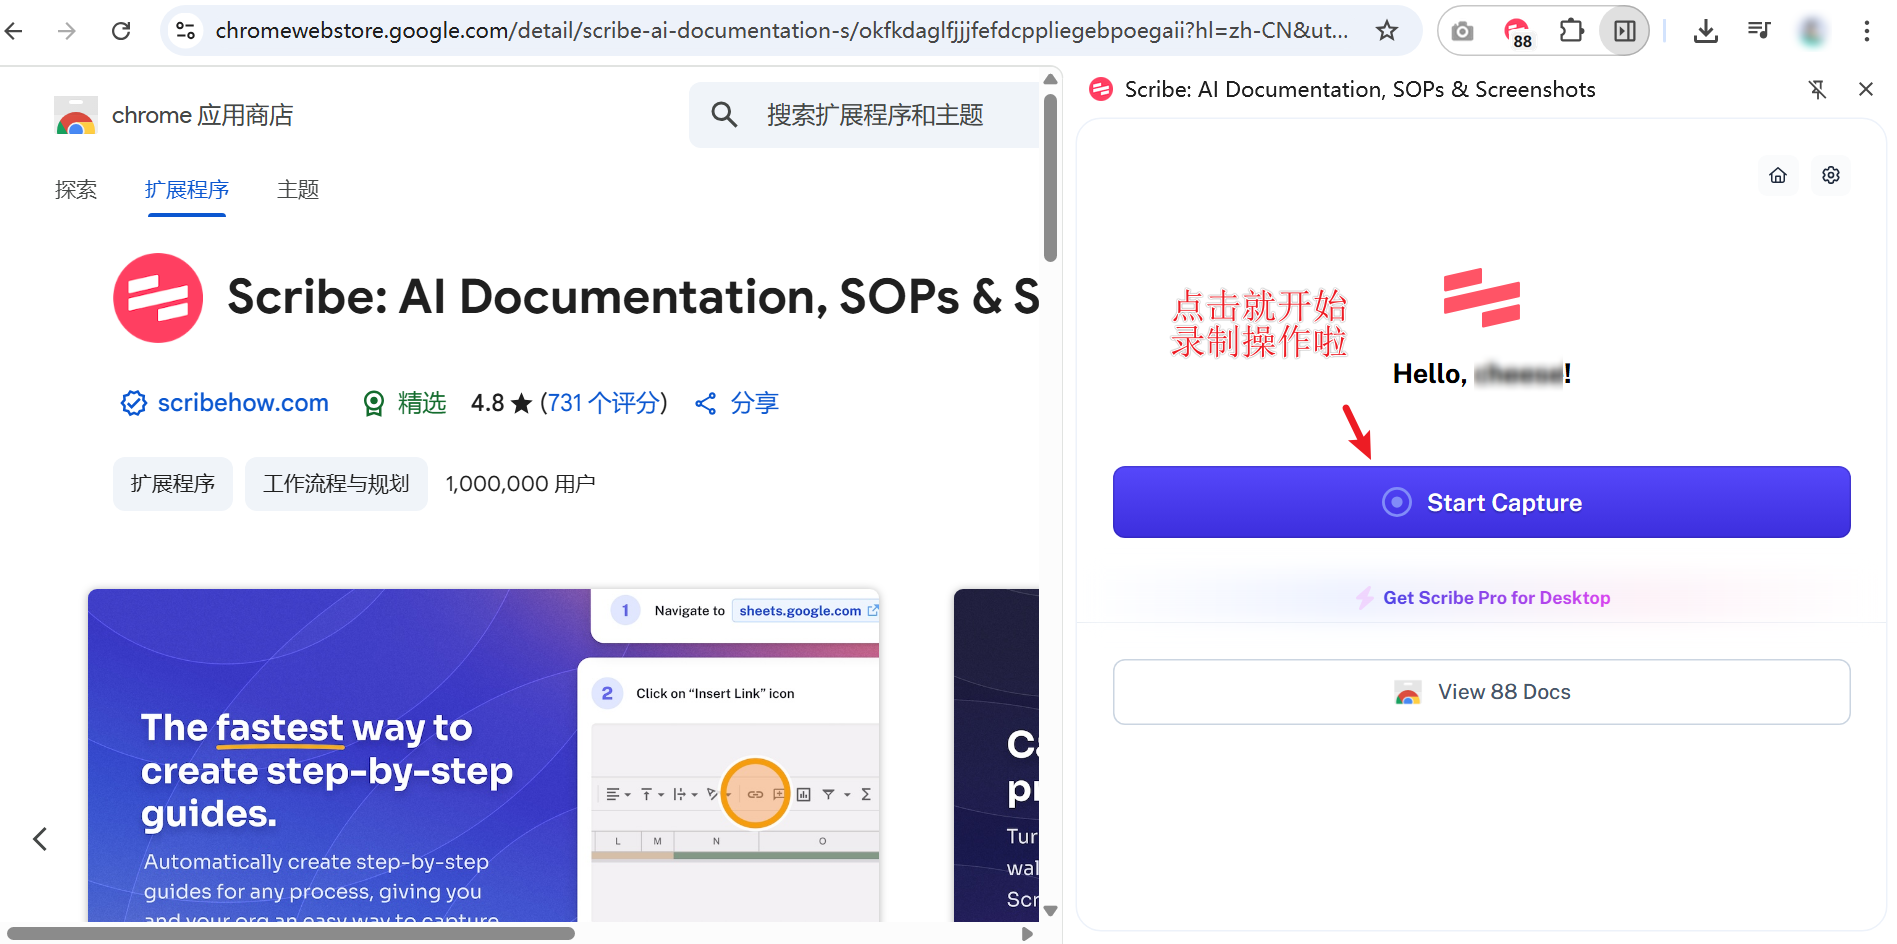Image resolution: width=1897 pixels, height=944 pixels.
Task: Open the second partially visible screenshot thumbnail
Action: coord(996,755)
